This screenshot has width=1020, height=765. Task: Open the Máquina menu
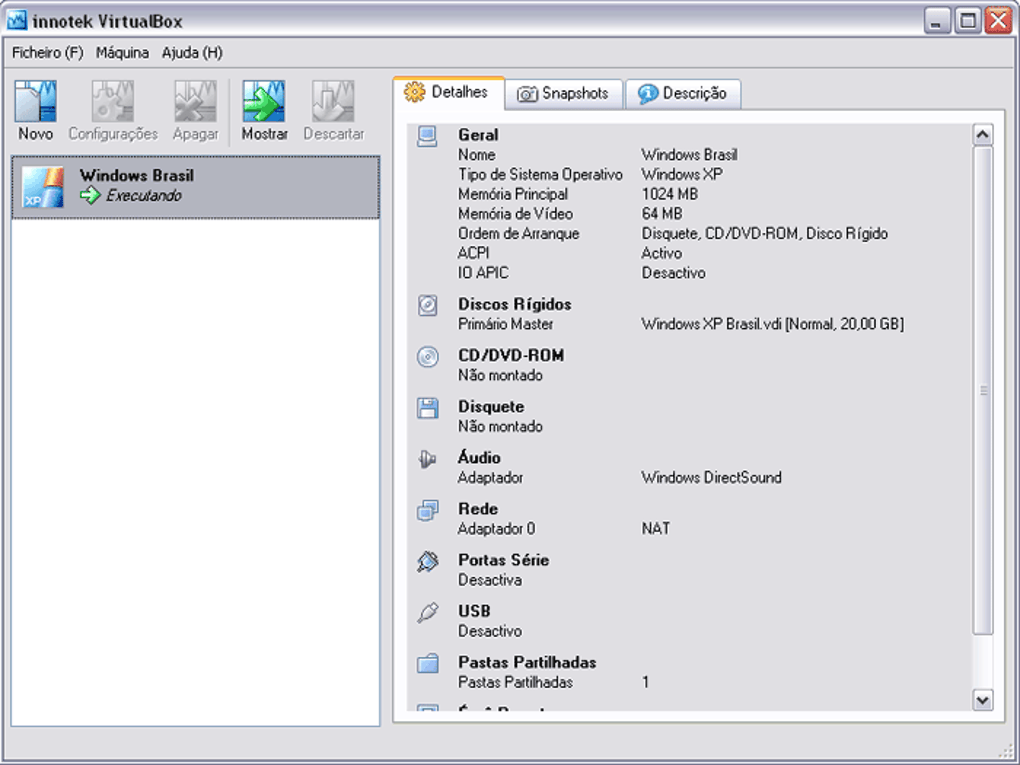122,53
